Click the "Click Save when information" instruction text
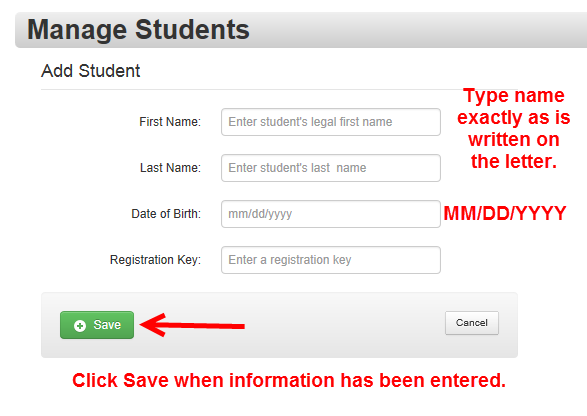Screen dimensions: 587x416 (x=289, y=380)
